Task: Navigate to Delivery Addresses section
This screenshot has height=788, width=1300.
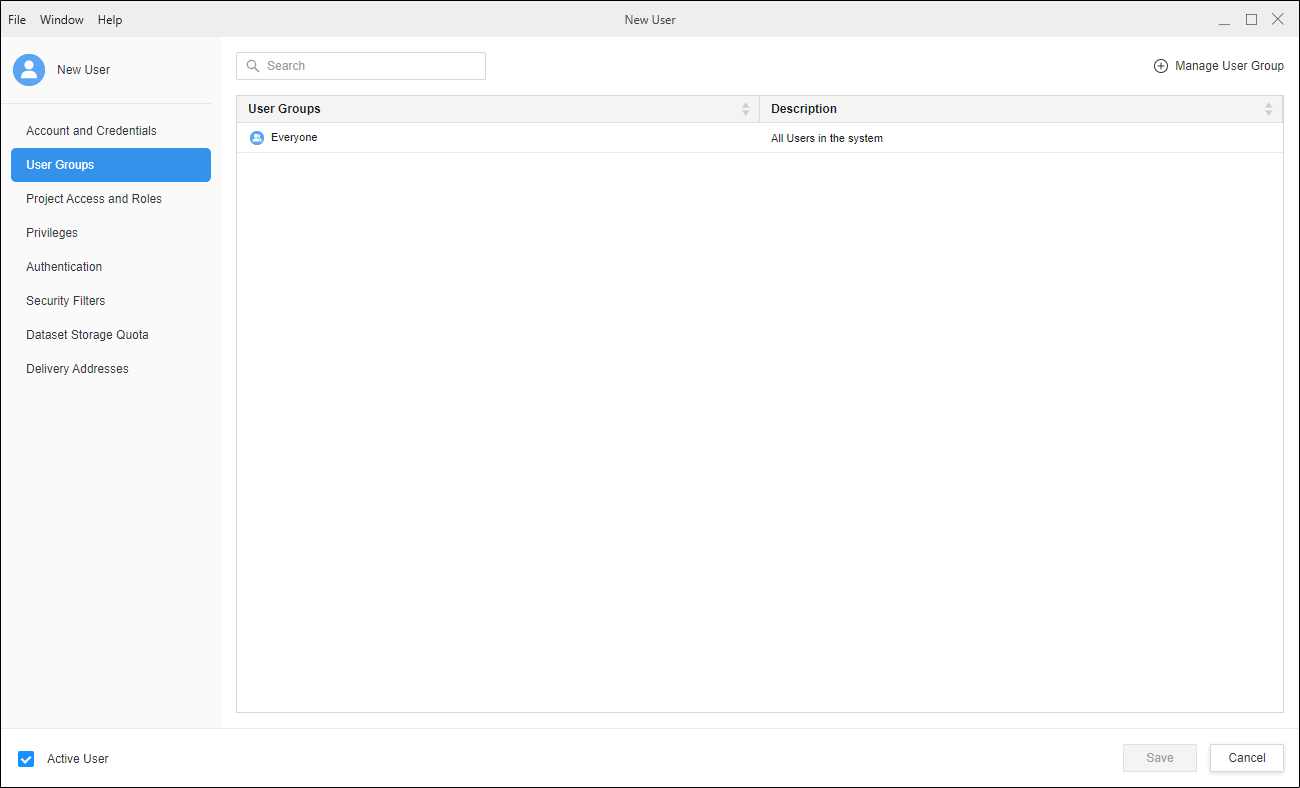Action: [77, 369]
